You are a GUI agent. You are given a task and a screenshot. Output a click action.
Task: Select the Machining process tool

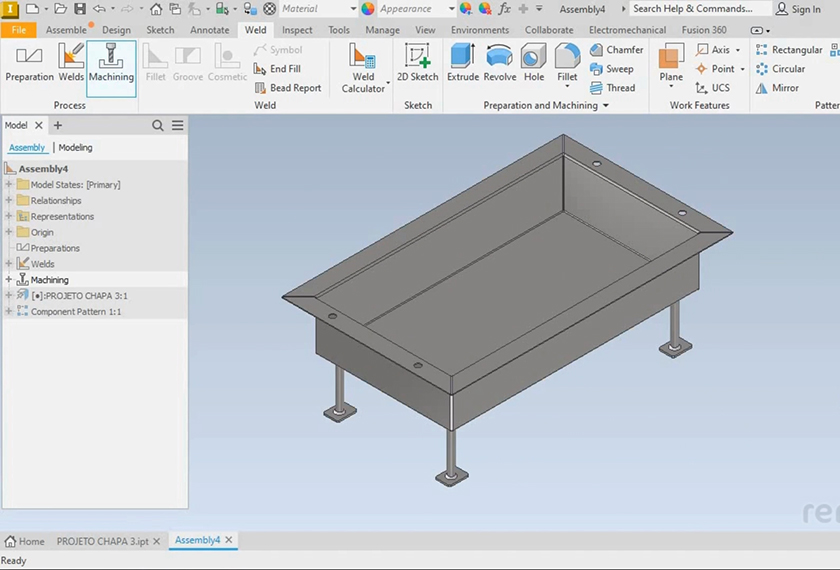[x=111, y=66]
